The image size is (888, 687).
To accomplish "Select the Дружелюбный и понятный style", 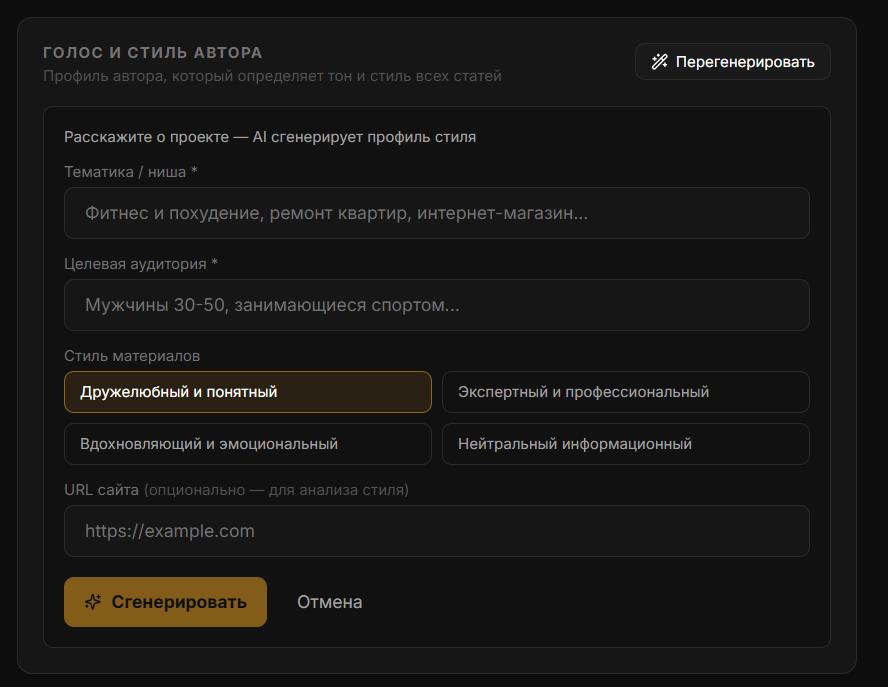I will [x=247, y=392].
